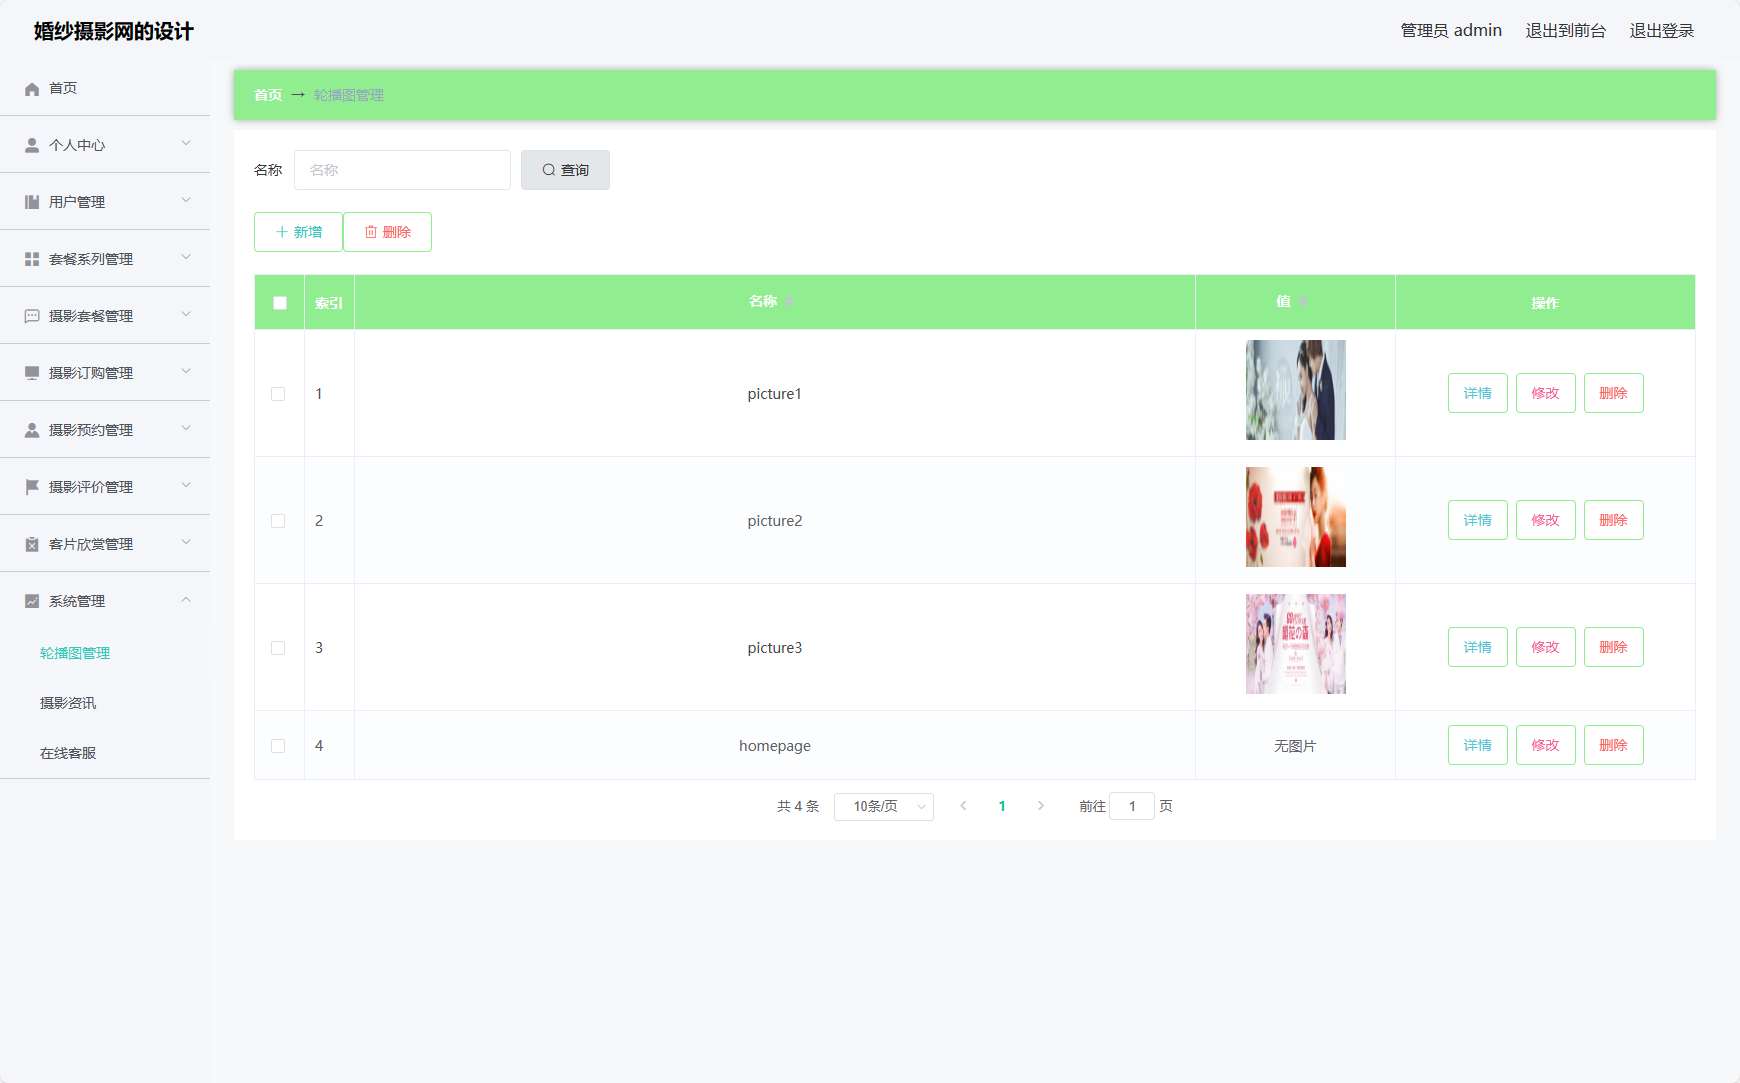
Task: Expand the 摄影套餐管理 submenu chevron
Action: [186, 315]
